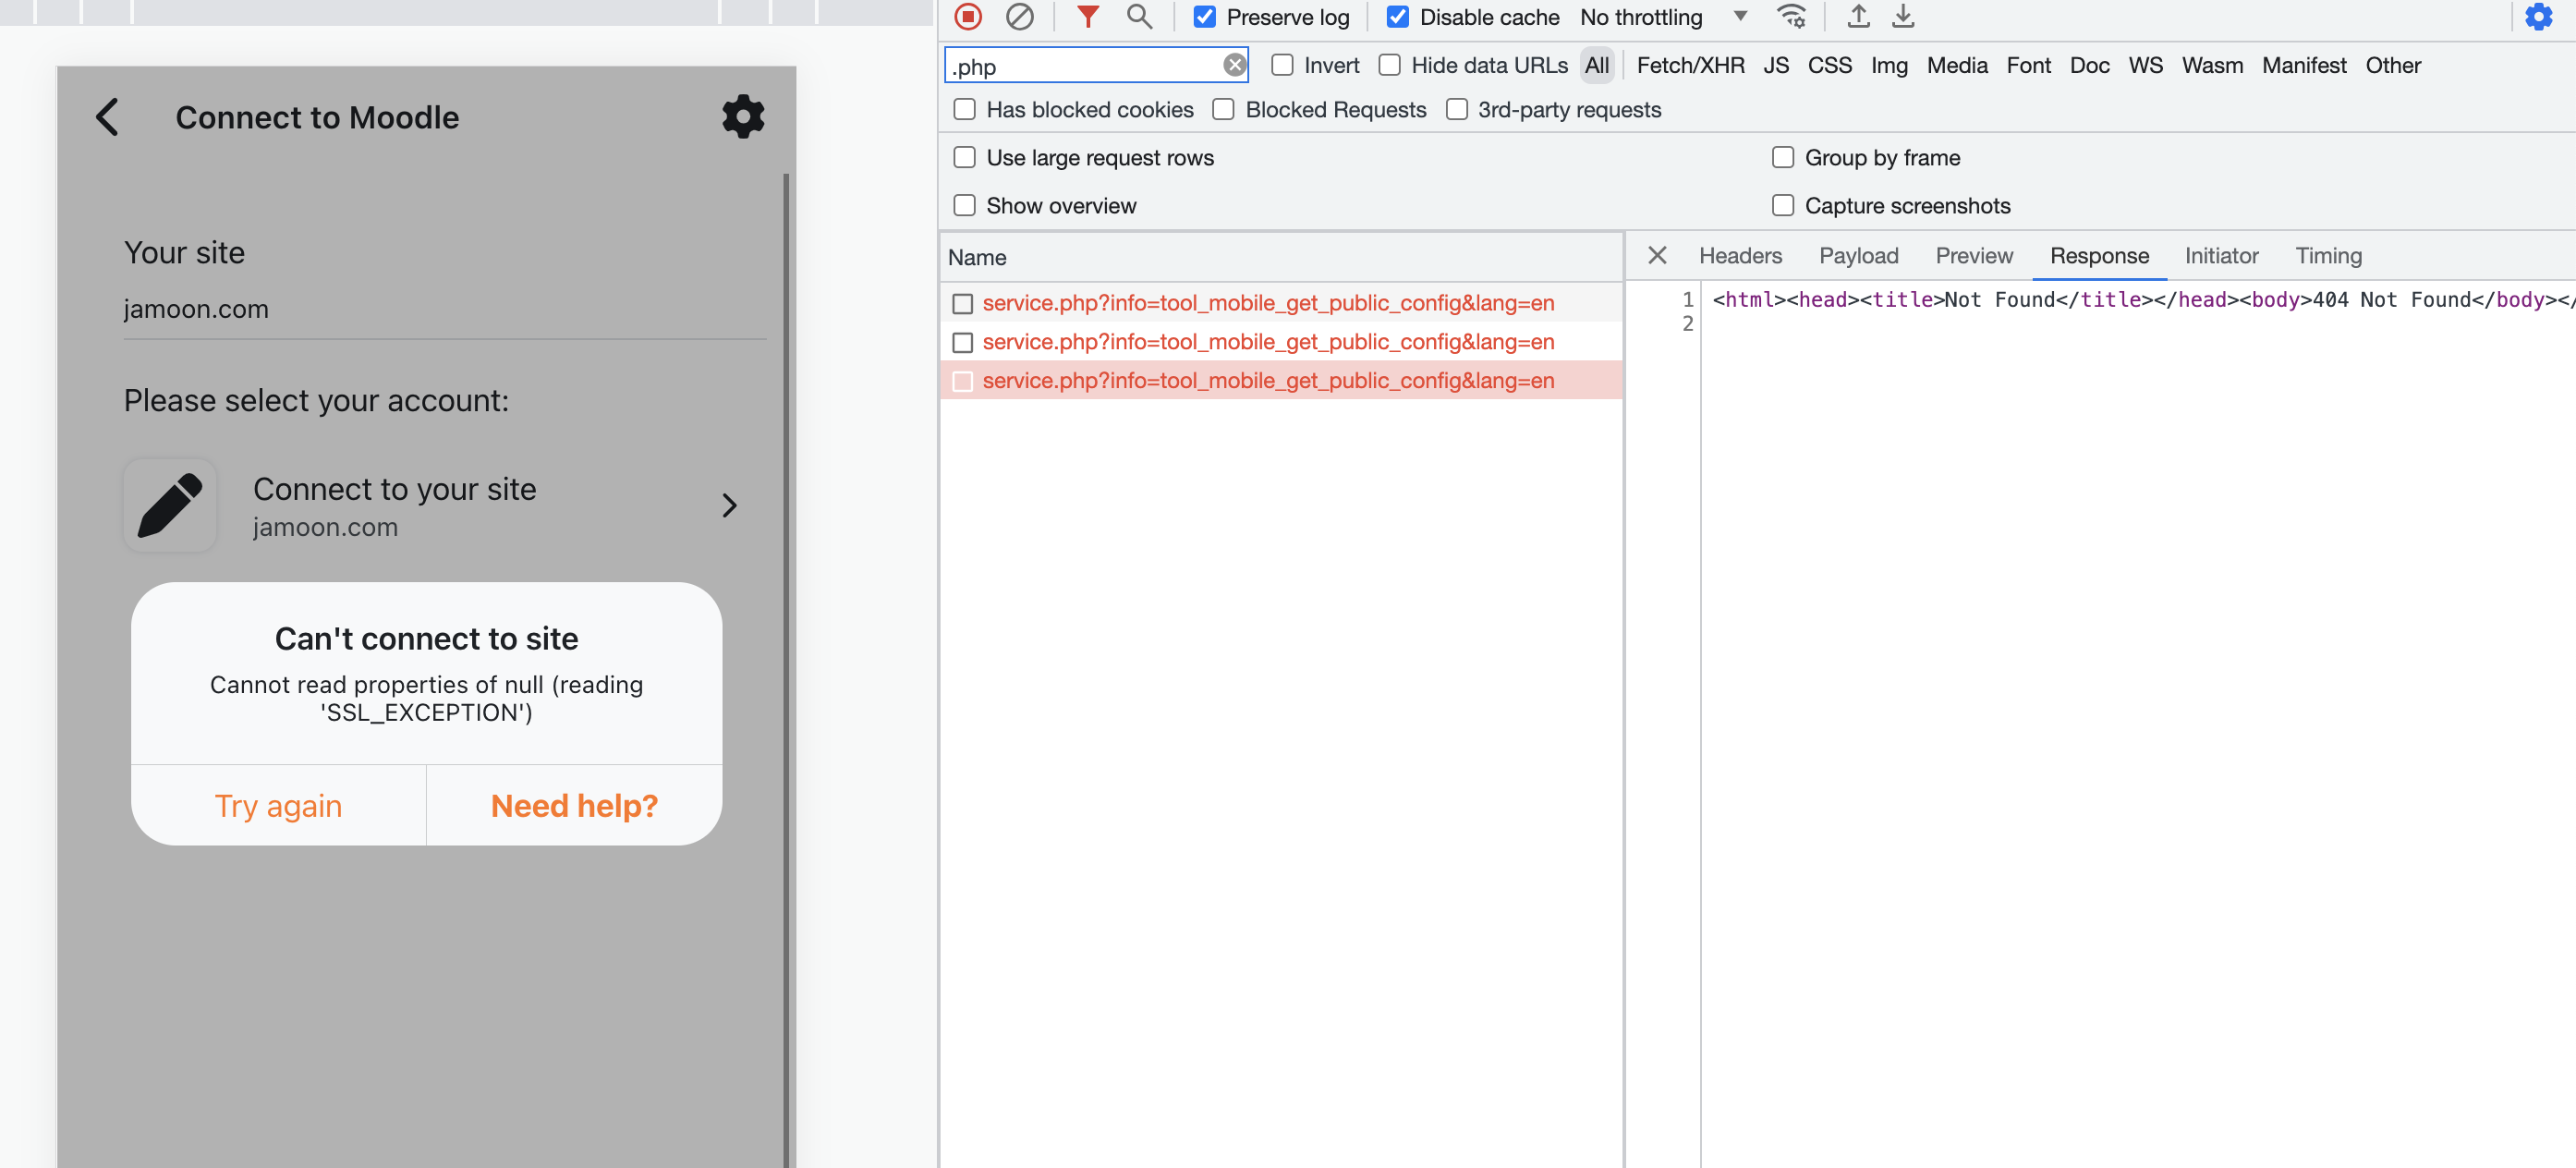Filter by WS requests
This screenshot has width=2576, height=1168.
coord(2145,65)
